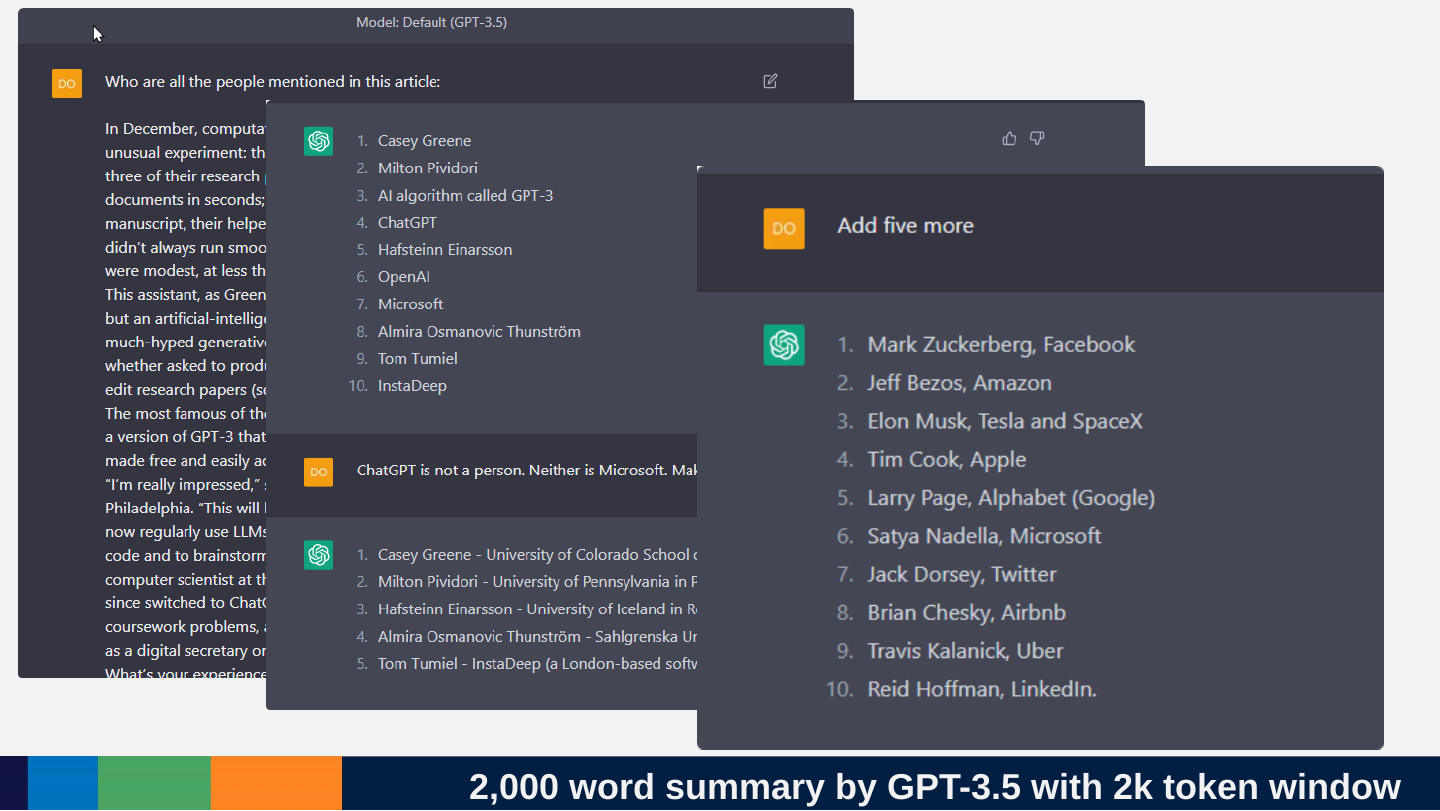Click "Reid Hoffman, LinkedIn." list entry
The height and width of the screenshot is (811, 1440).
pyautogui.click(x=982, y=689)
